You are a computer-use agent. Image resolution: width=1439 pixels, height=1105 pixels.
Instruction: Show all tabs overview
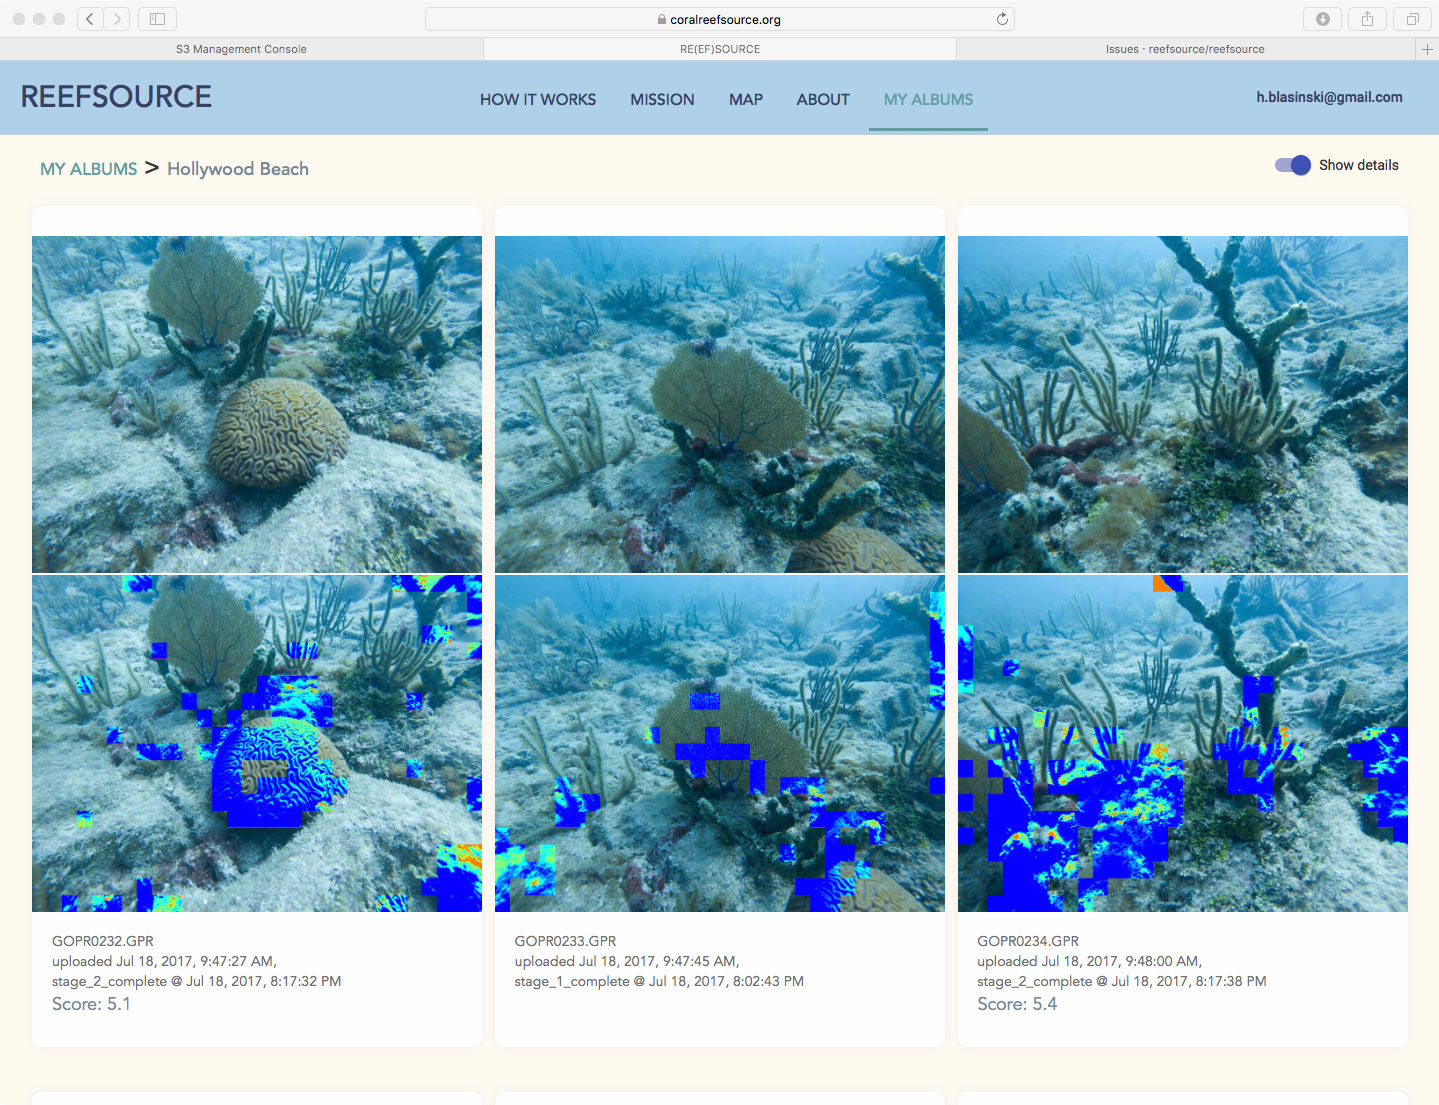(1413, 18)
